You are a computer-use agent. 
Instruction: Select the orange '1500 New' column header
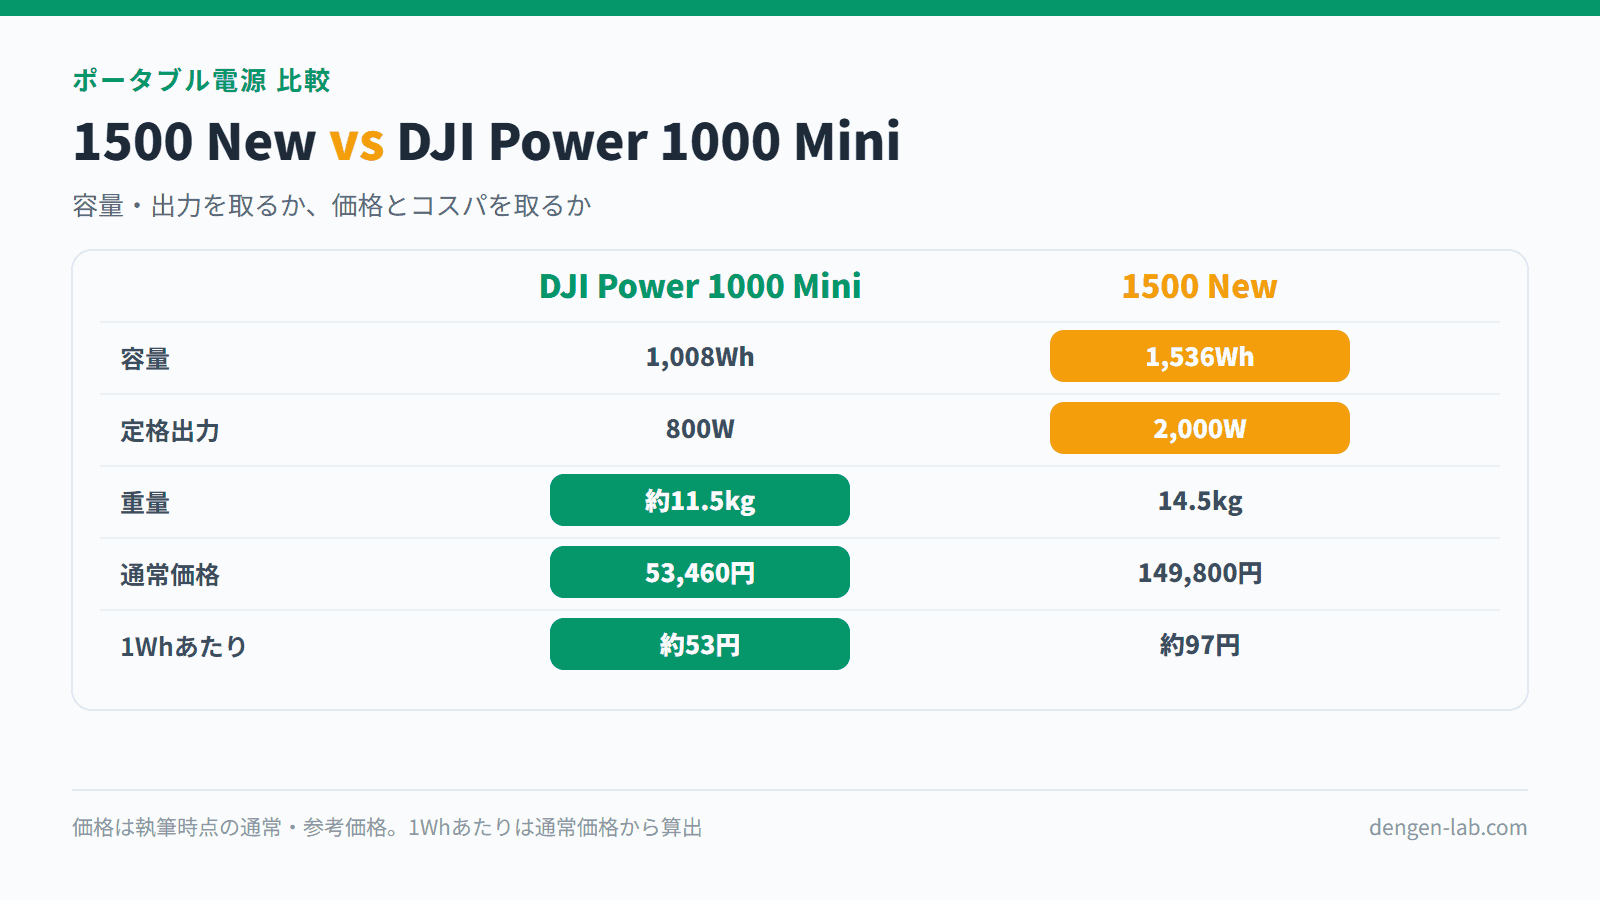point(1199,287)
